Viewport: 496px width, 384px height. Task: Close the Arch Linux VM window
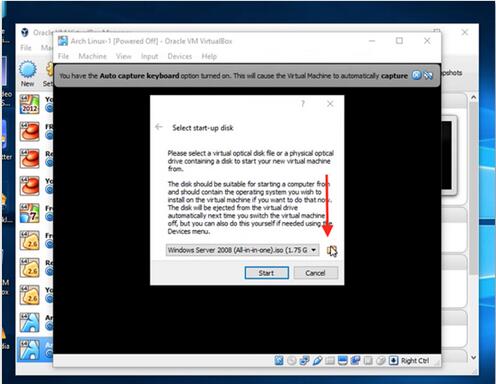(x=427, y=41)
